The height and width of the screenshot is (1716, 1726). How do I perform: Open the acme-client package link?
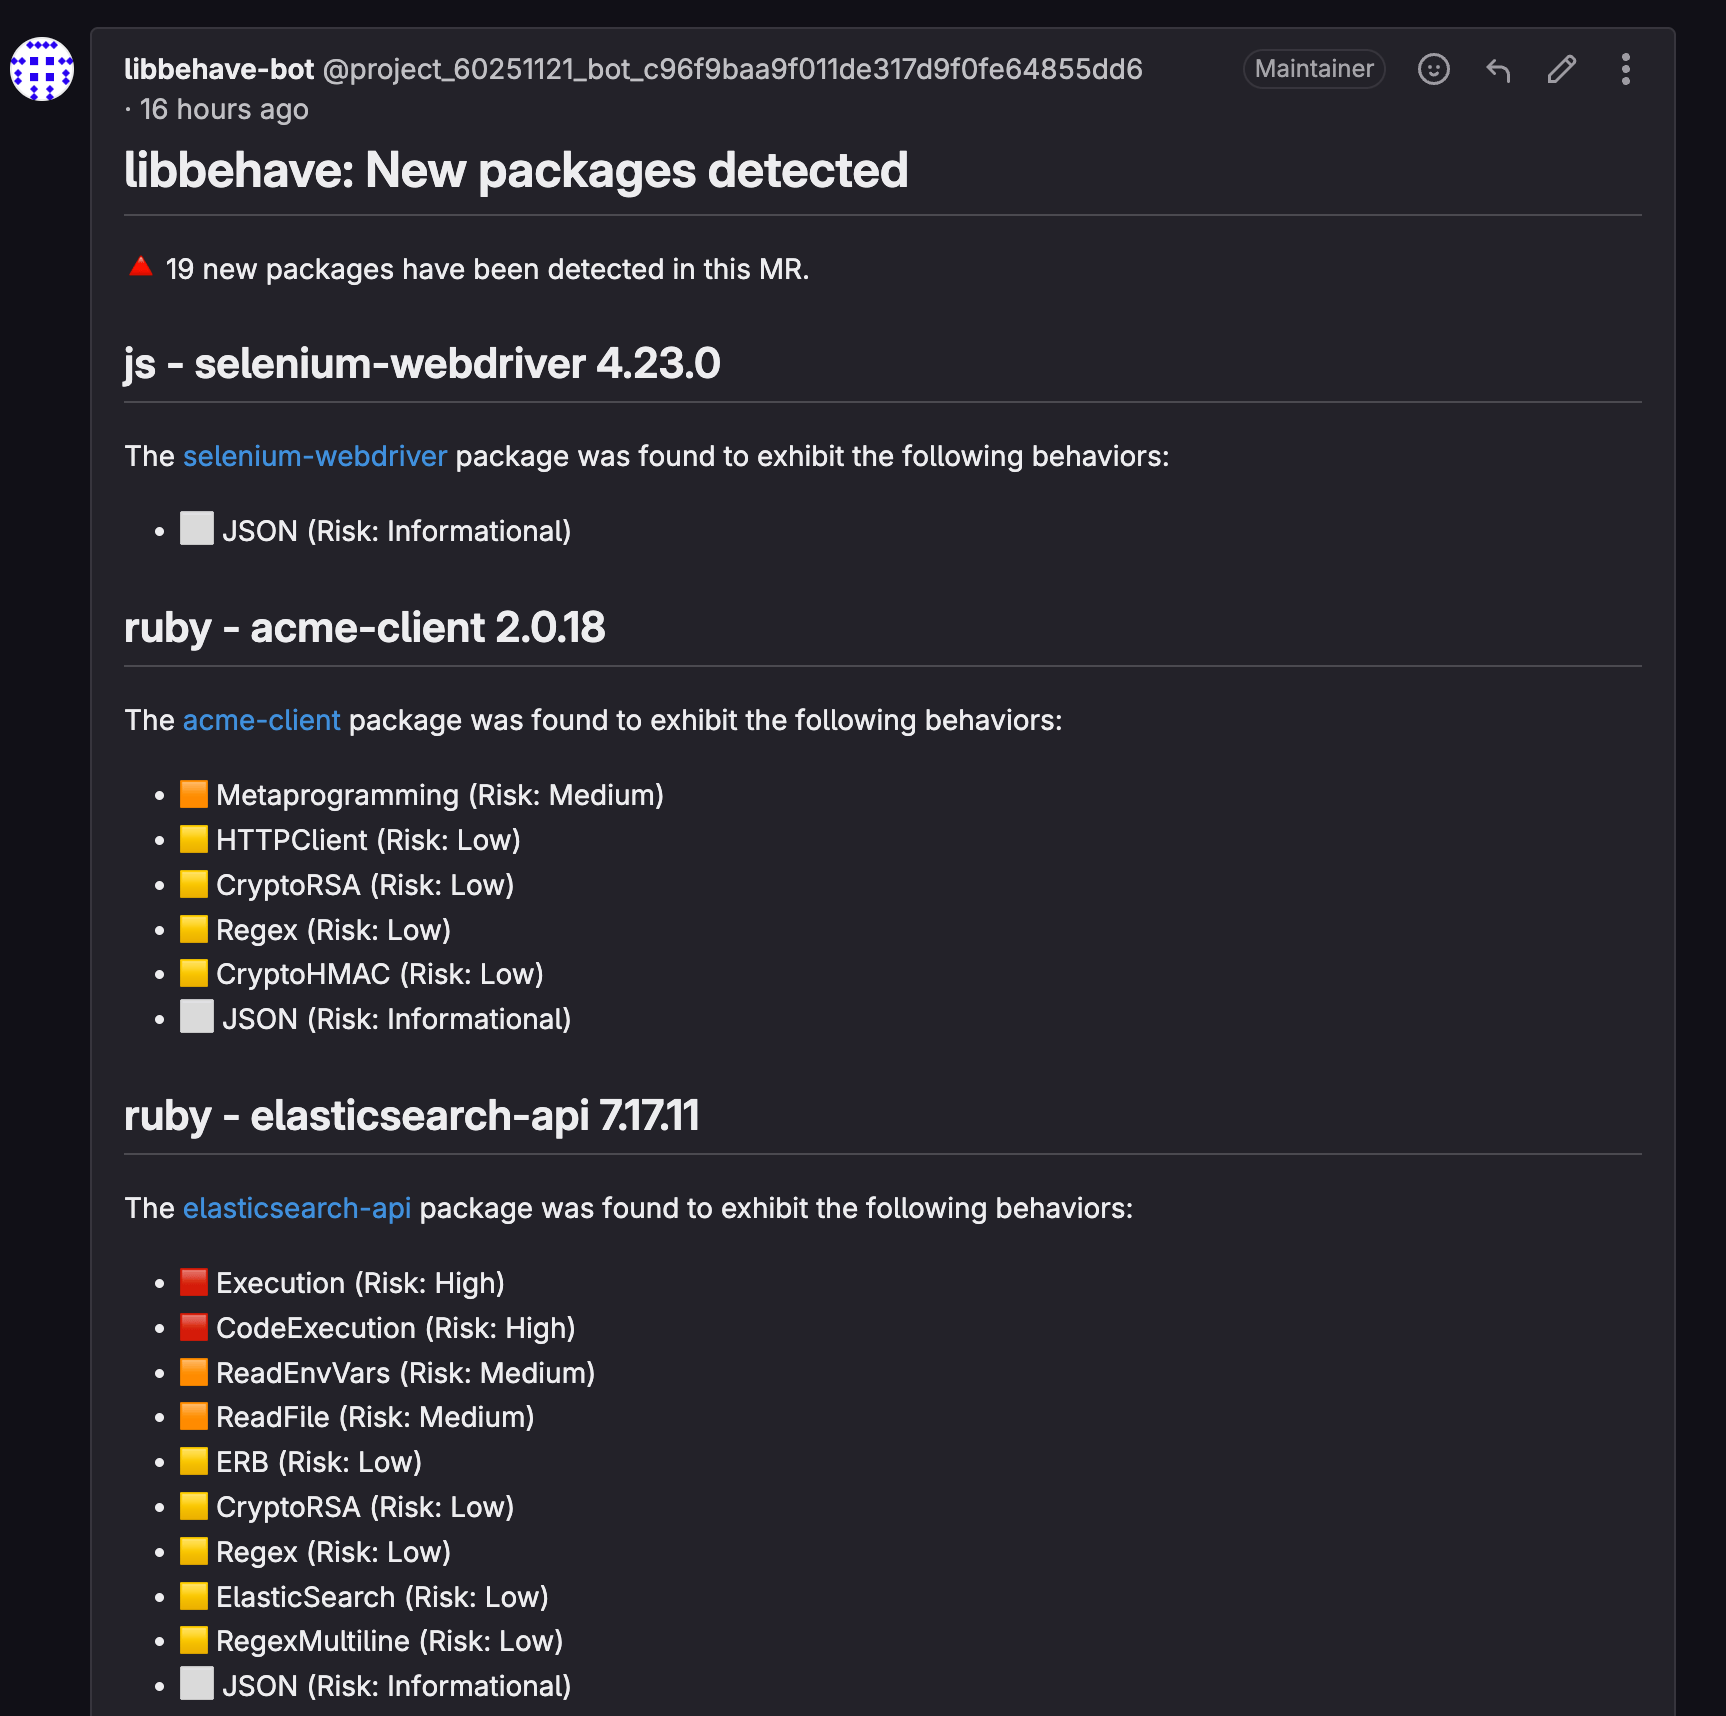pos(262,720)
